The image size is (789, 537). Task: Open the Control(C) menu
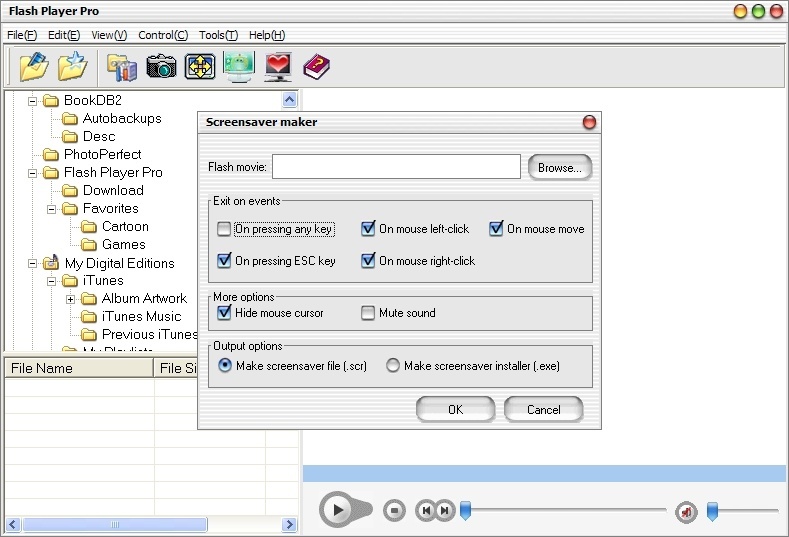[x=163, y=35]
